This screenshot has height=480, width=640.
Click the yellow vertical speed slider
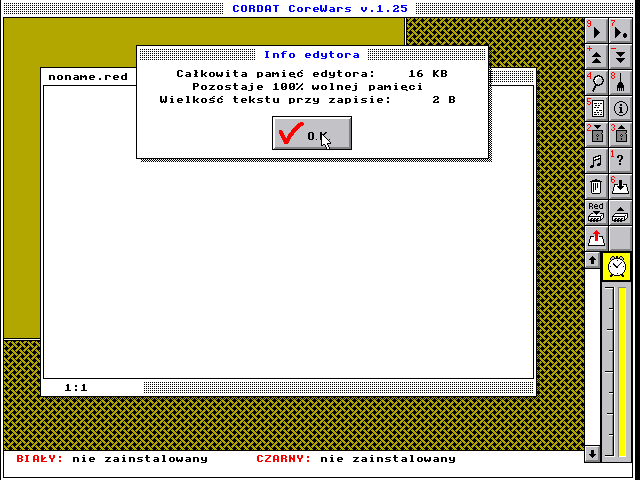tap(622, 370)
